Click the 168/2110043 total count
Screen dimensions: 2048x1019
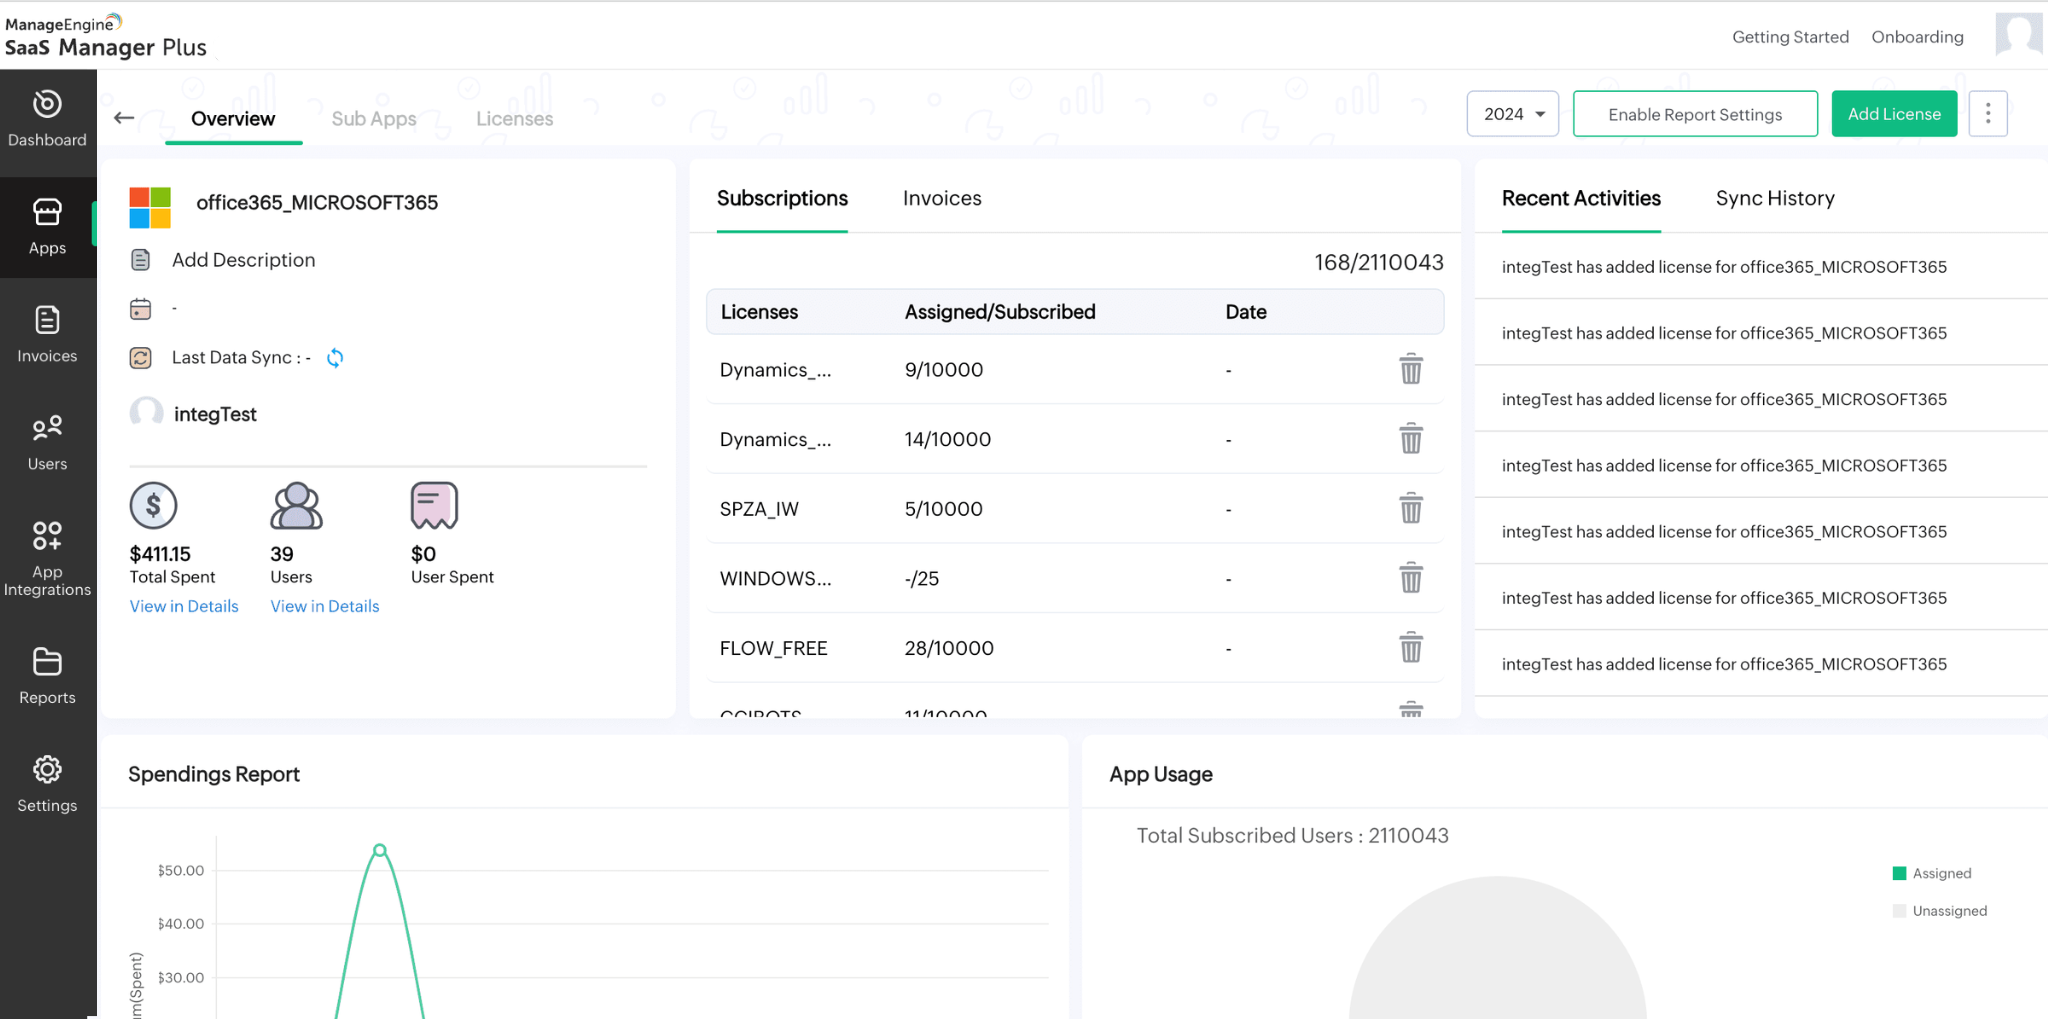[x=1379, y=262]
